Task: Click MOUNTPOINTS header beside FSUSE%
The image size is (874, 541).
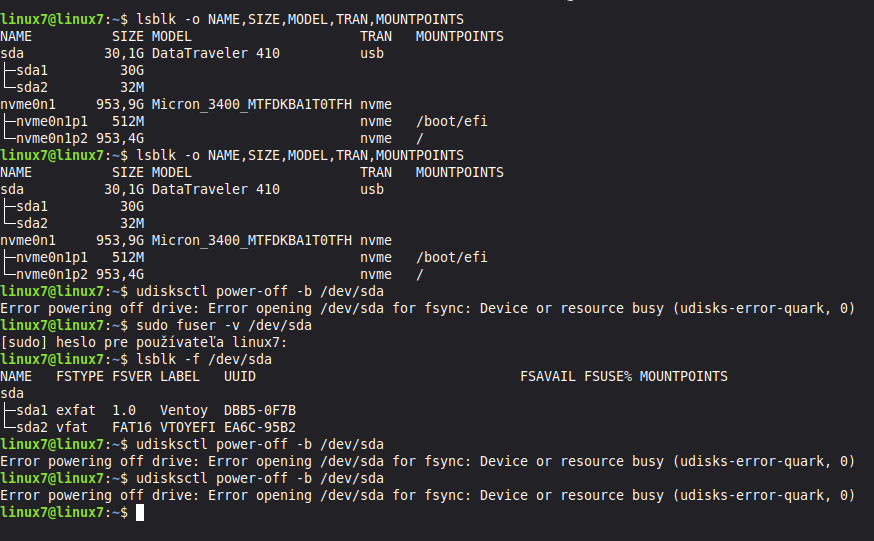Action: pyautogui.click(x=683, y=377)
